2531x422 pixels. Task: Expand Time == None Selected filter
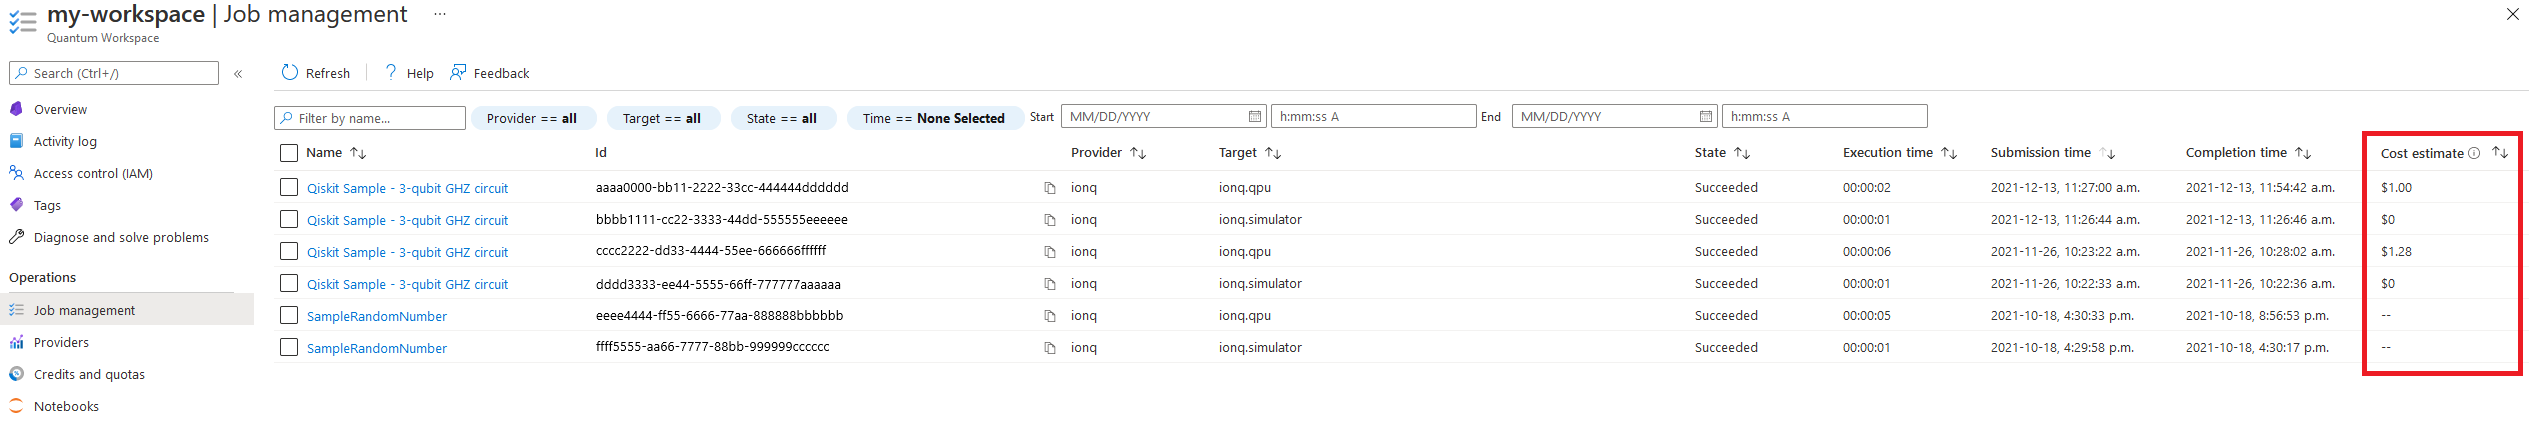[x=935, y=118]
